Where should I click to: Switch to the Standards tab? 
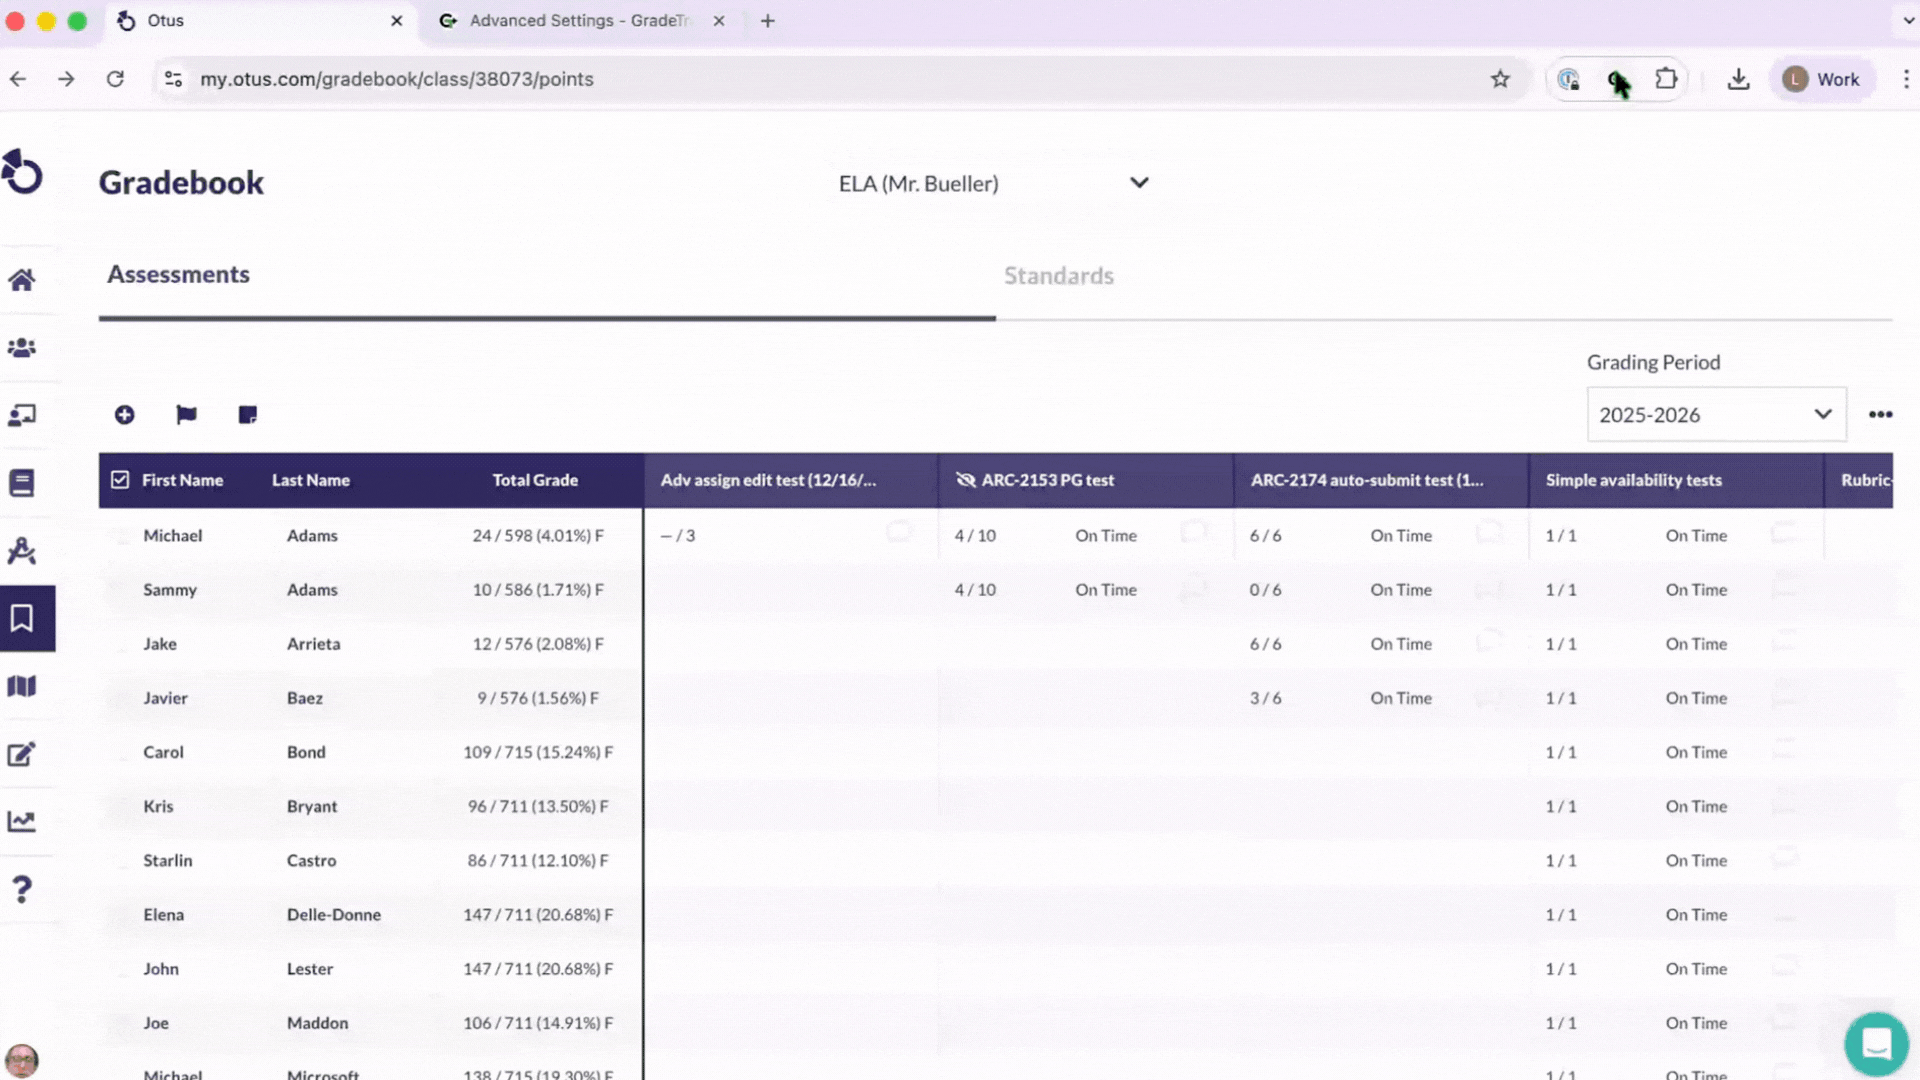point(1058,276)
